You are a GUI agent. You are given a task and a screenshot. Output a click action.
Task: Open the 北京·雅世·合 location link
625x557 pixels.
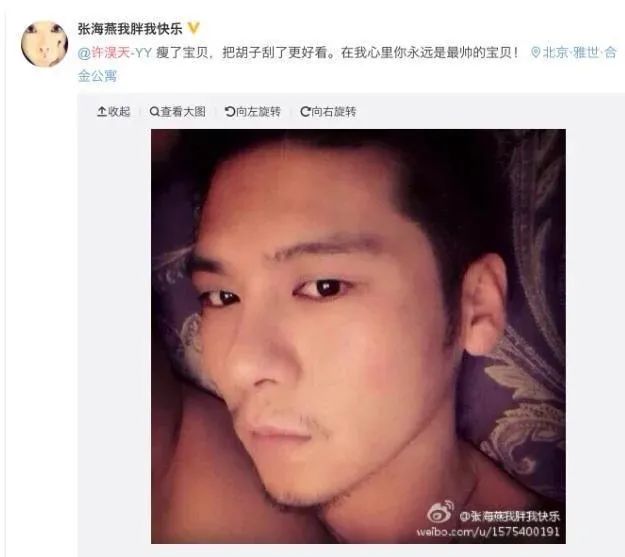coord(579,52)
